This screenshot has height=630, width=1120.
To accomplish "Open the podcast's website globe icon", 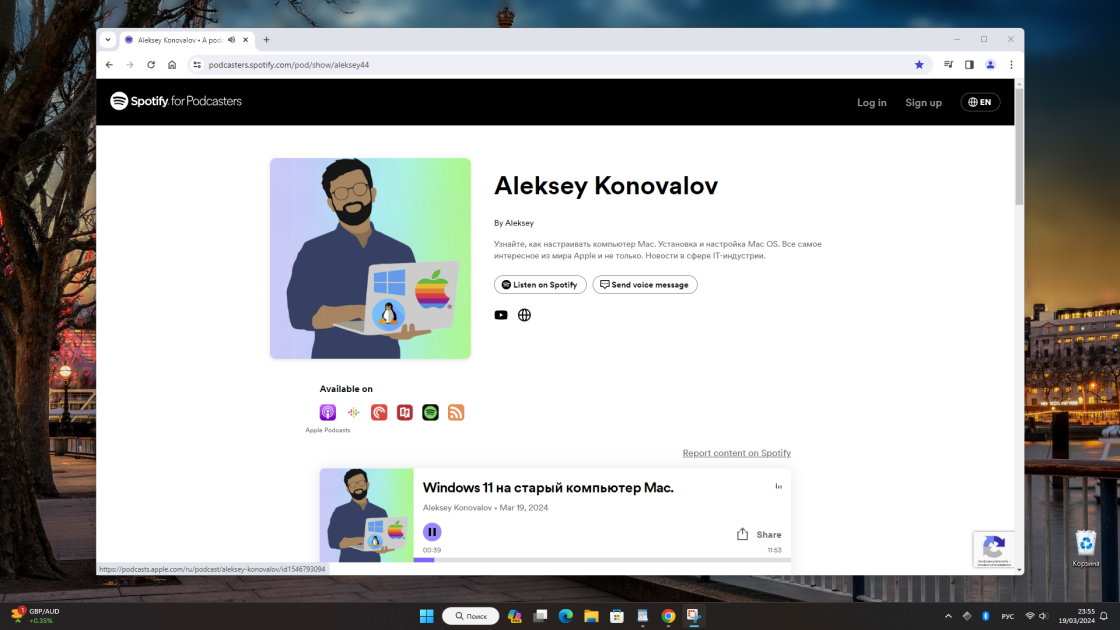I will point(524,315).
